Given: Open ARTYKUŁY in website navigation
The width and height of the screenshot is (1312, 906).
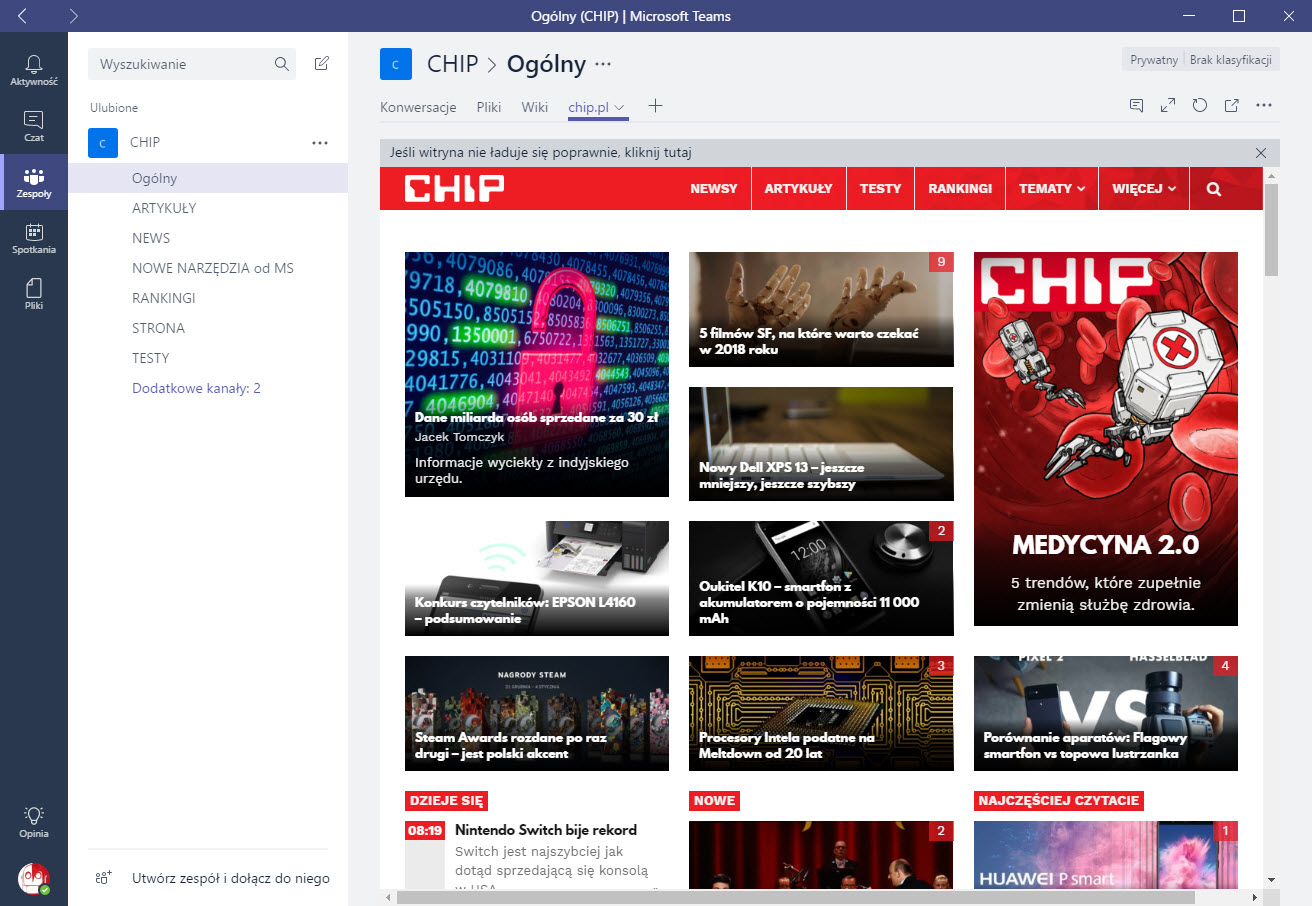Looking at the screenshot, I should click(799, 188).
